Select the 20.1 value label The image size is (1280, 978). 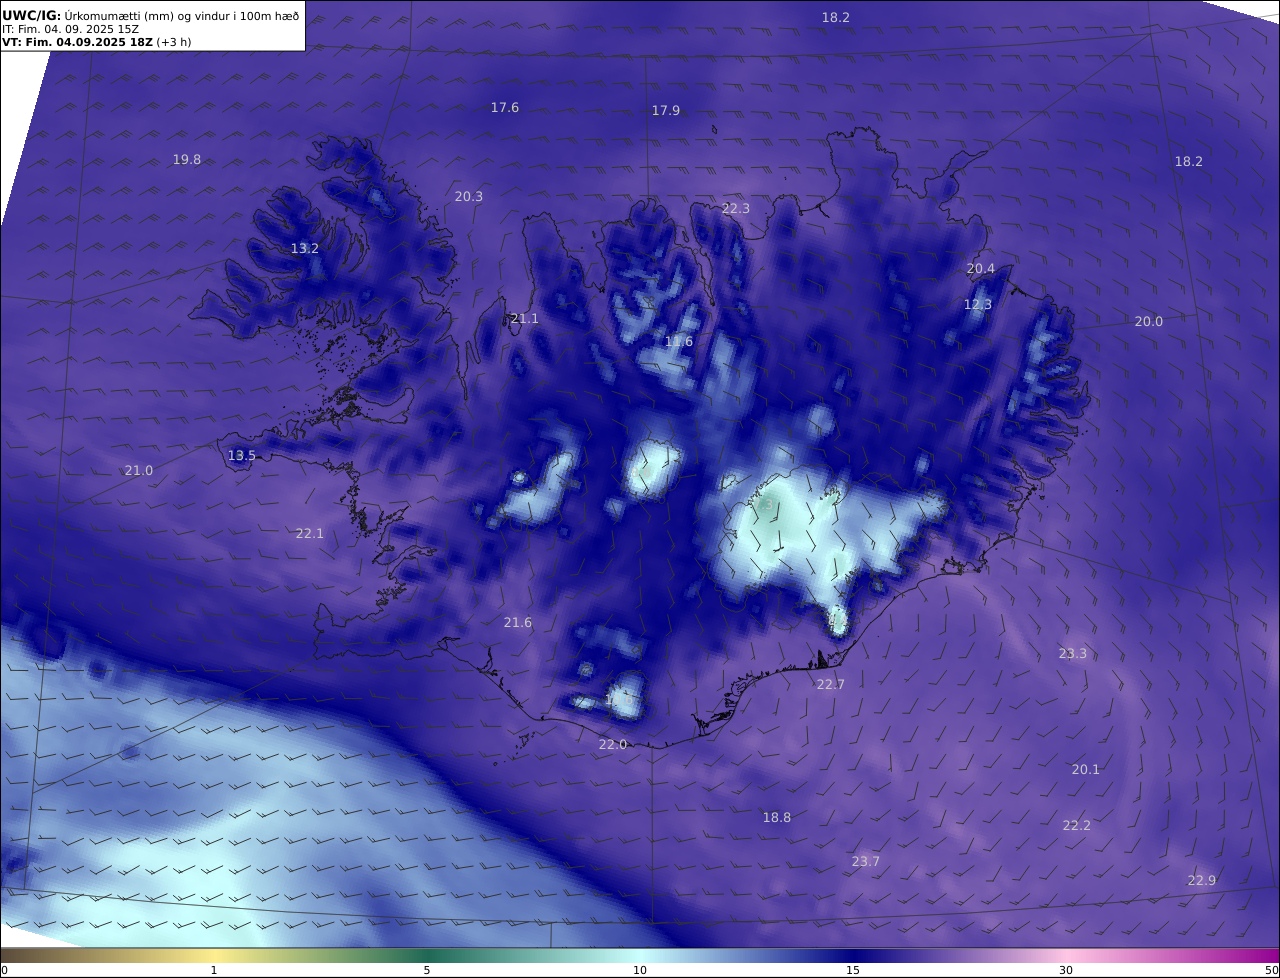pos(1086,769)
